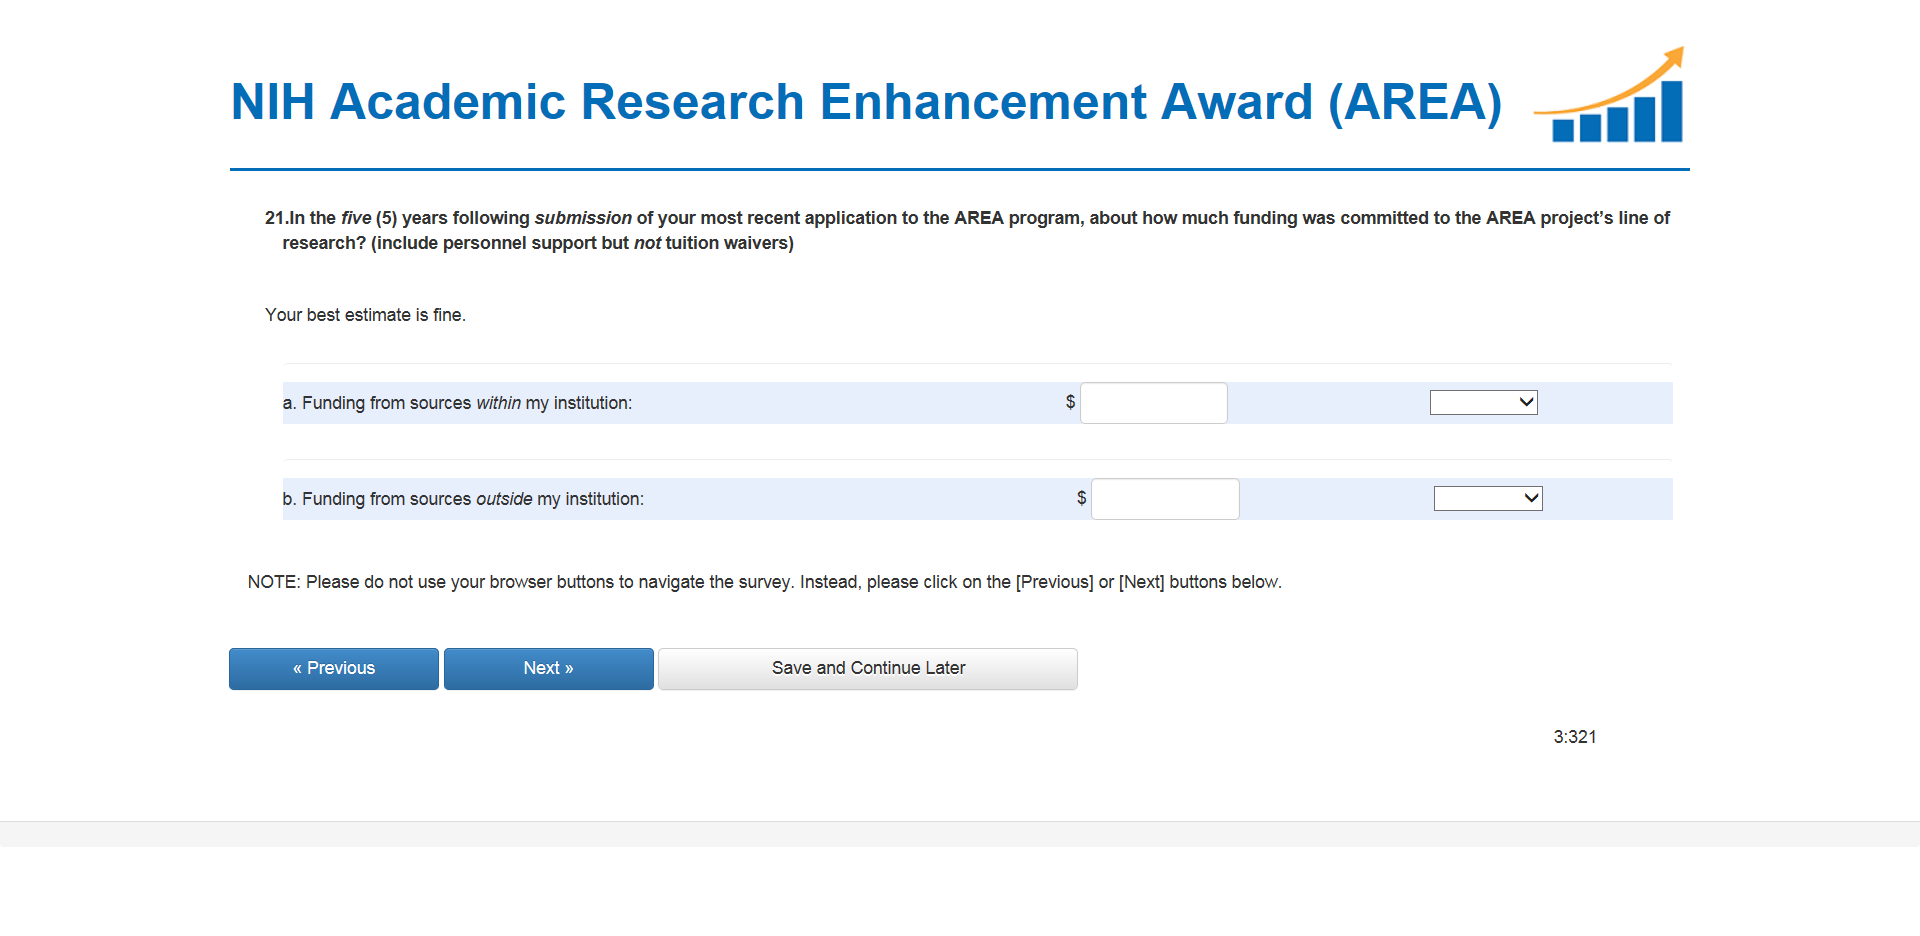Focus the within-institution funding amount field
Screen dimensions: 1920x936
(x=1153, y=403)
